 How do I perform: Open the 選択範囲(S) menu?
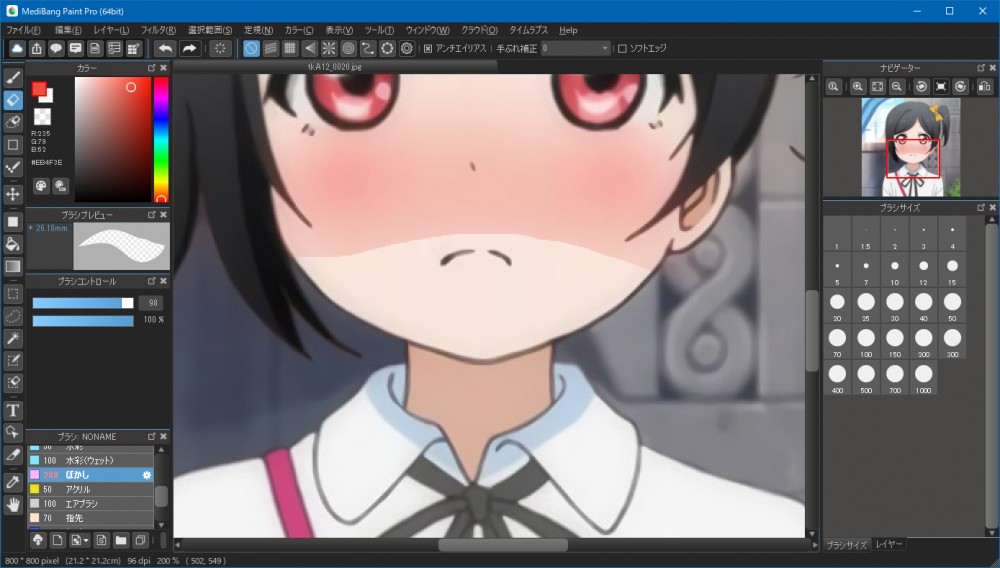click(x=210, y=30)
